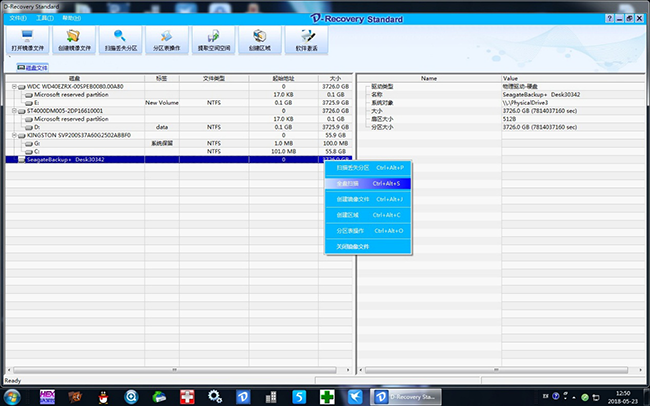Click the New Volume label cell
Screen dimensions: 650x406
coord(162,103)
